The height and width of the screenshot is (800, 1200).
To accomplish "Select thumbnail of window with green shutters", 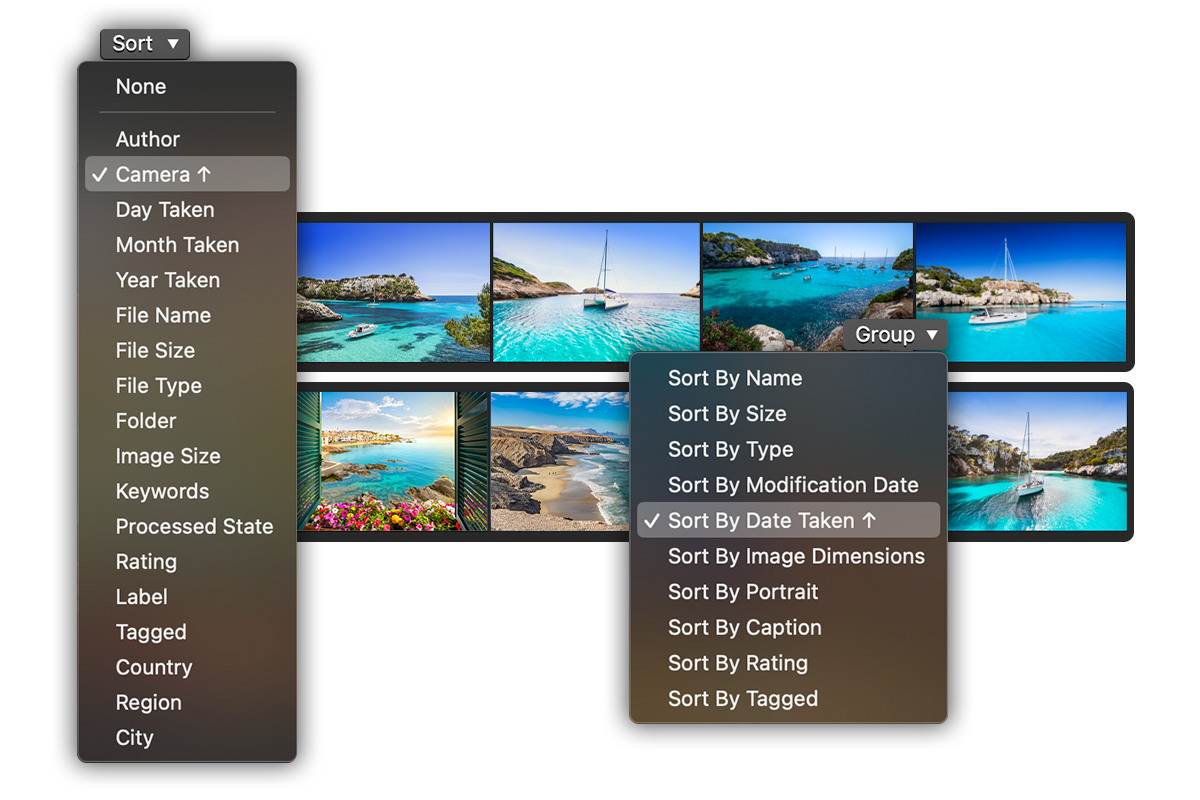I will pyautogui.click(x=394, y=461).
